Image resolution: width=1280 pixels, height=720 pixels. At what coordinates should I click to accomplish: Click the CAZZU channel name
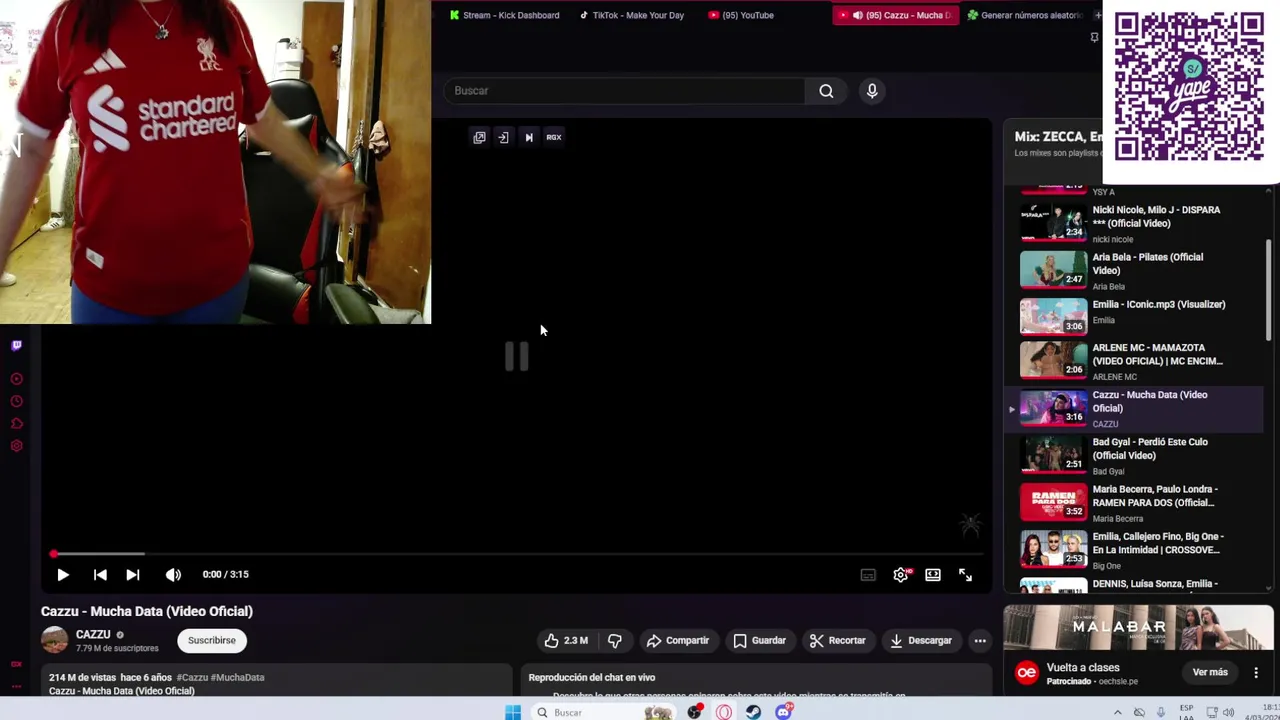click(x=93, y=634)
